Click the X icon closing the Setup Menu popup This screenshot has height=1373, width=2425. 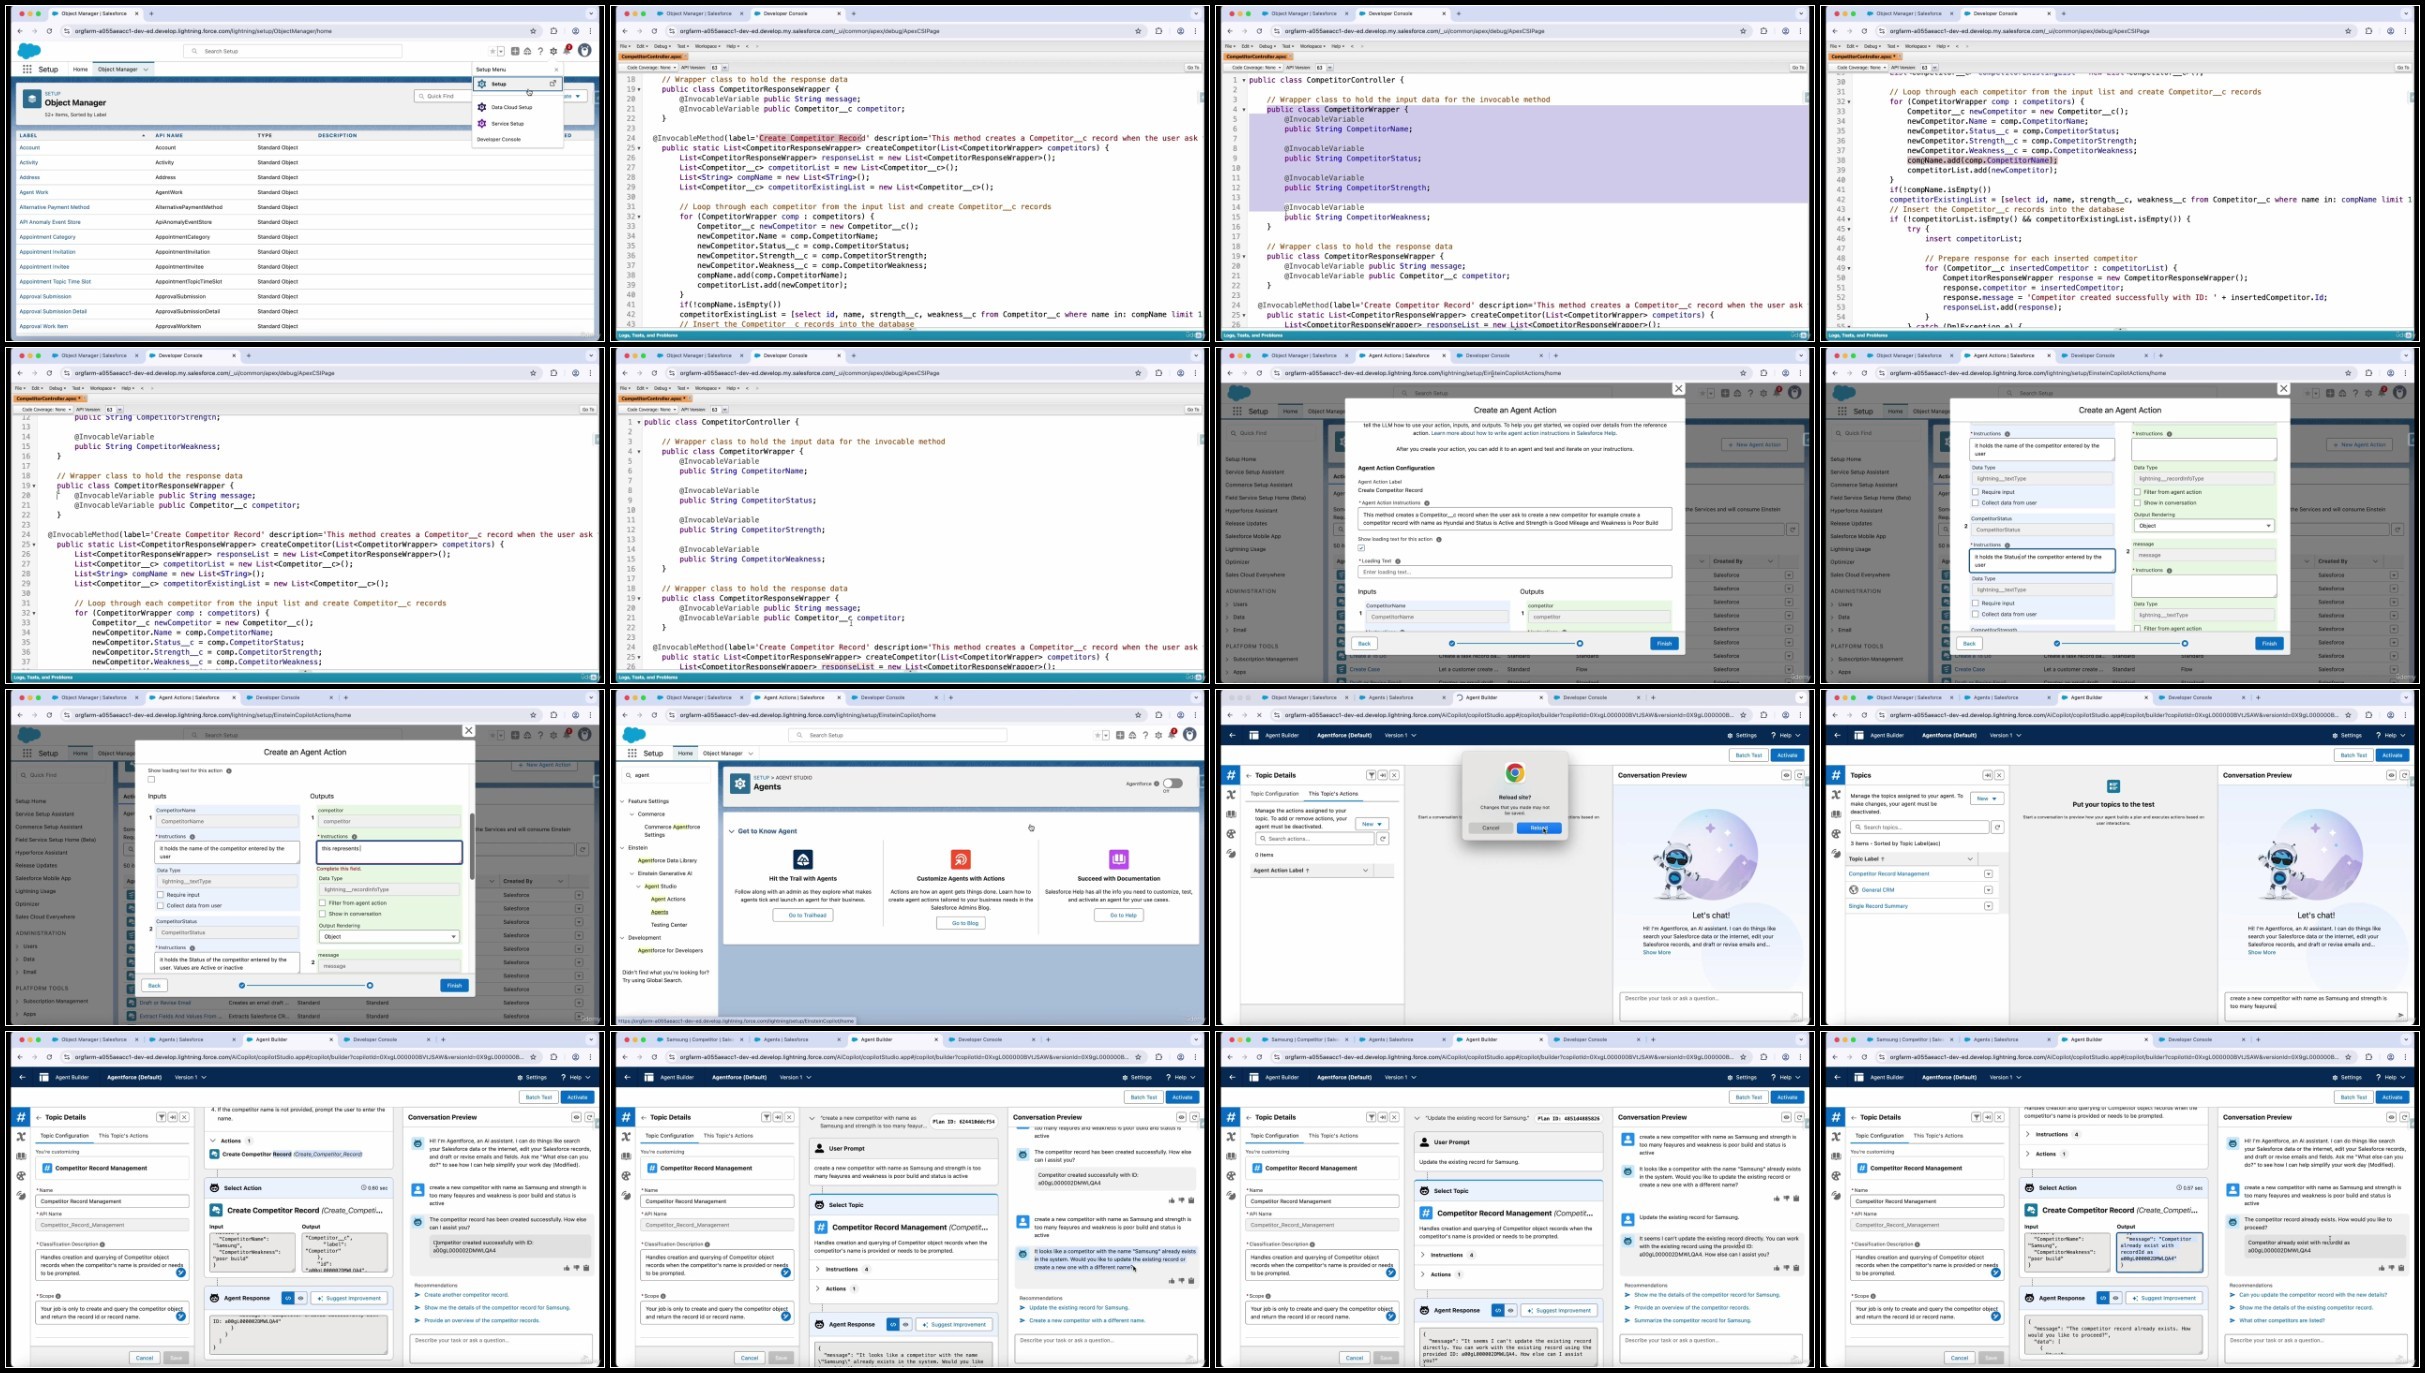coord(556,69)
